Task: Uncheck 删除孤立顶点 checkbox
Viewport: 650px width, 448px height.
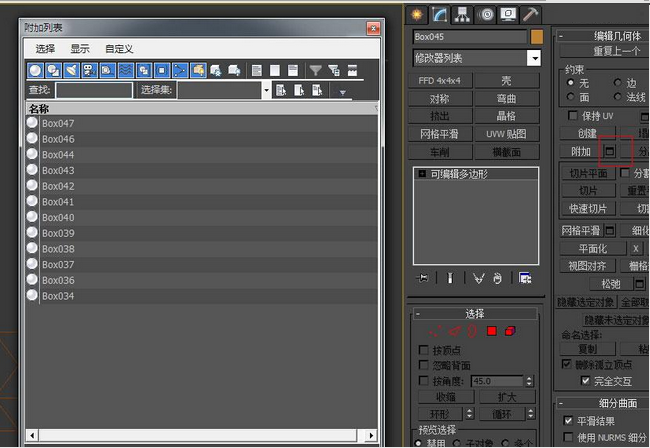Action: pos(567,364)
